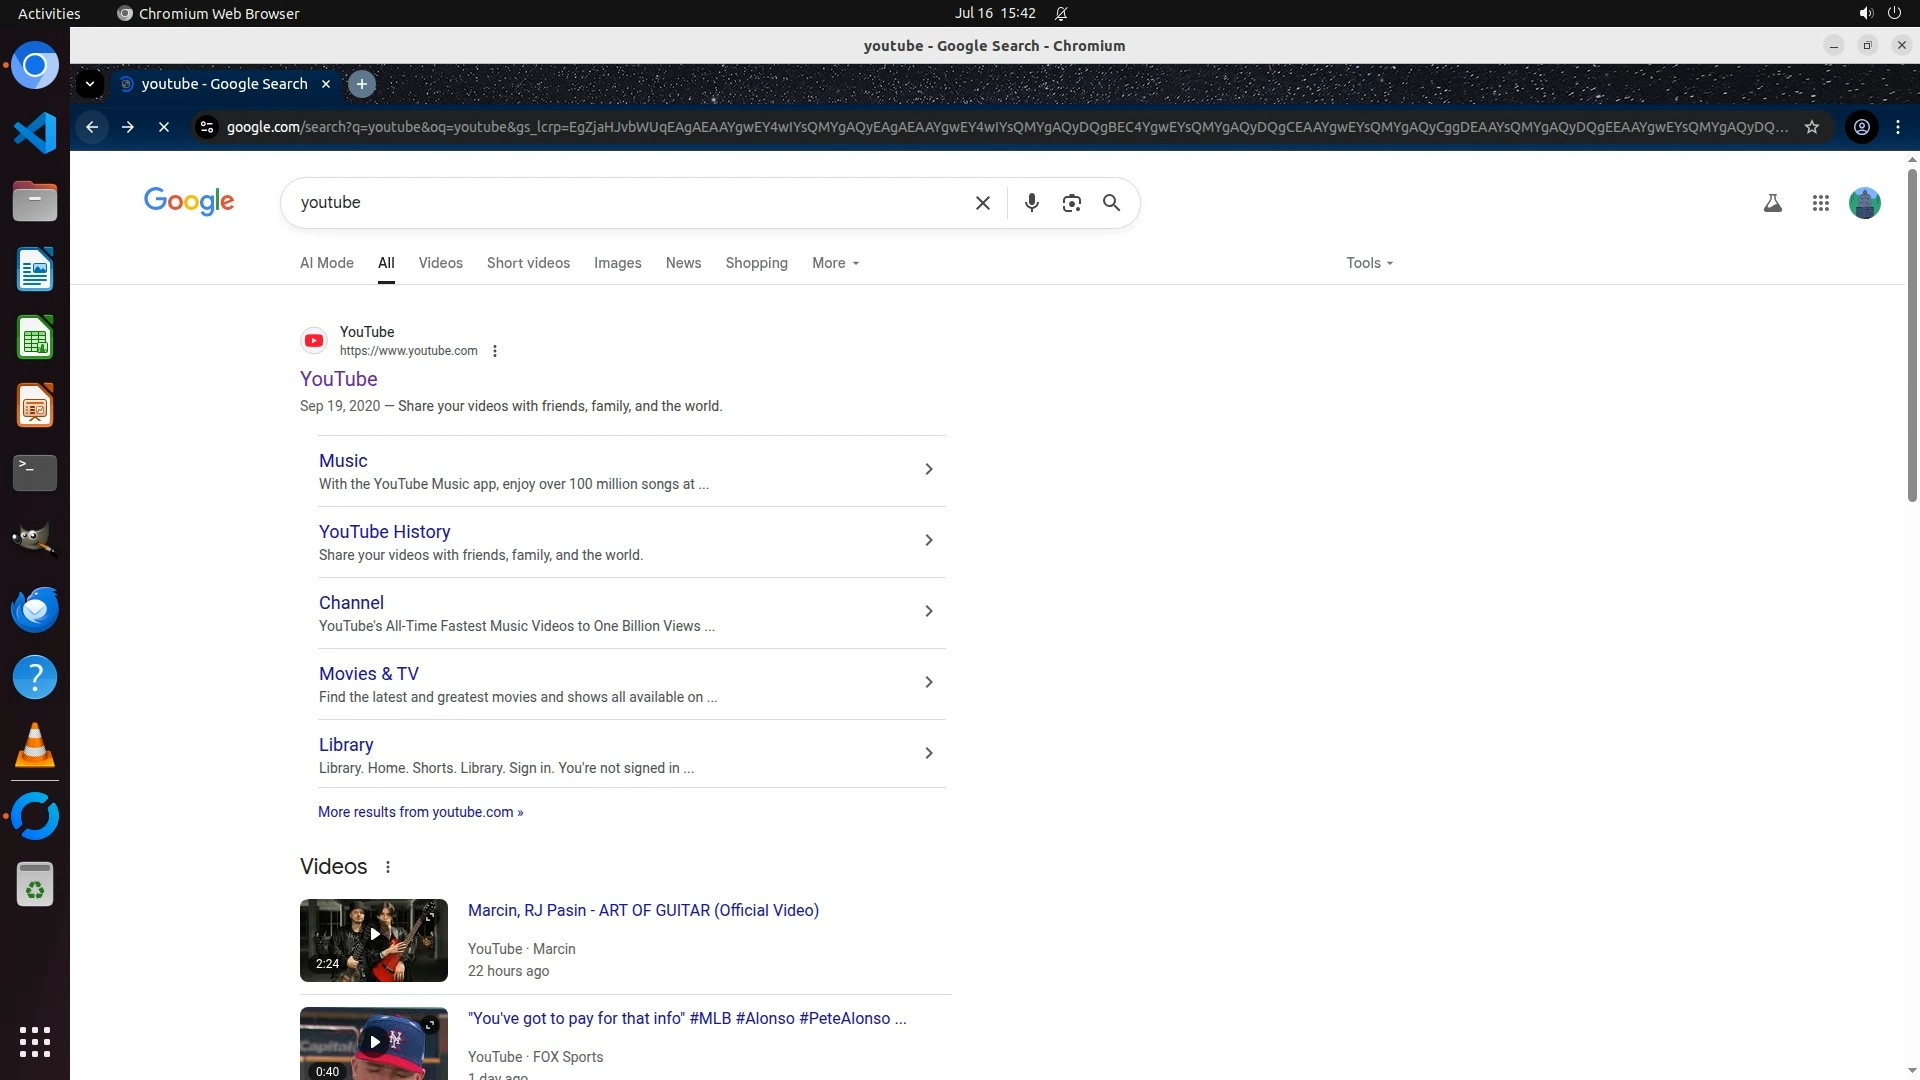
Task: Stop page loading in toolbar
Action: [x=164, y=127]
